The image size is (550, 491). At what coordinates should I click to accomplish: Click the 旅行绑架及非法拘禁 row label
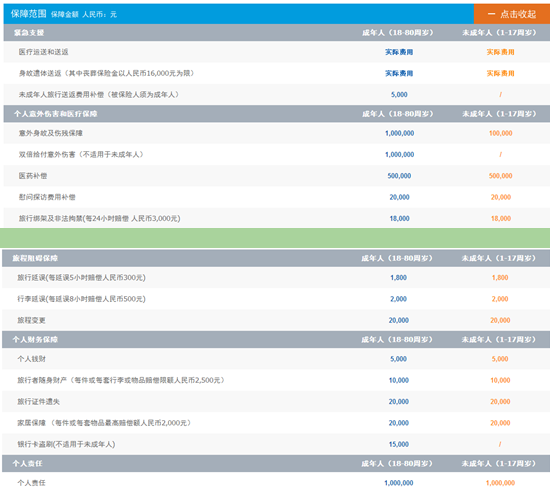[x=100, y=218]
